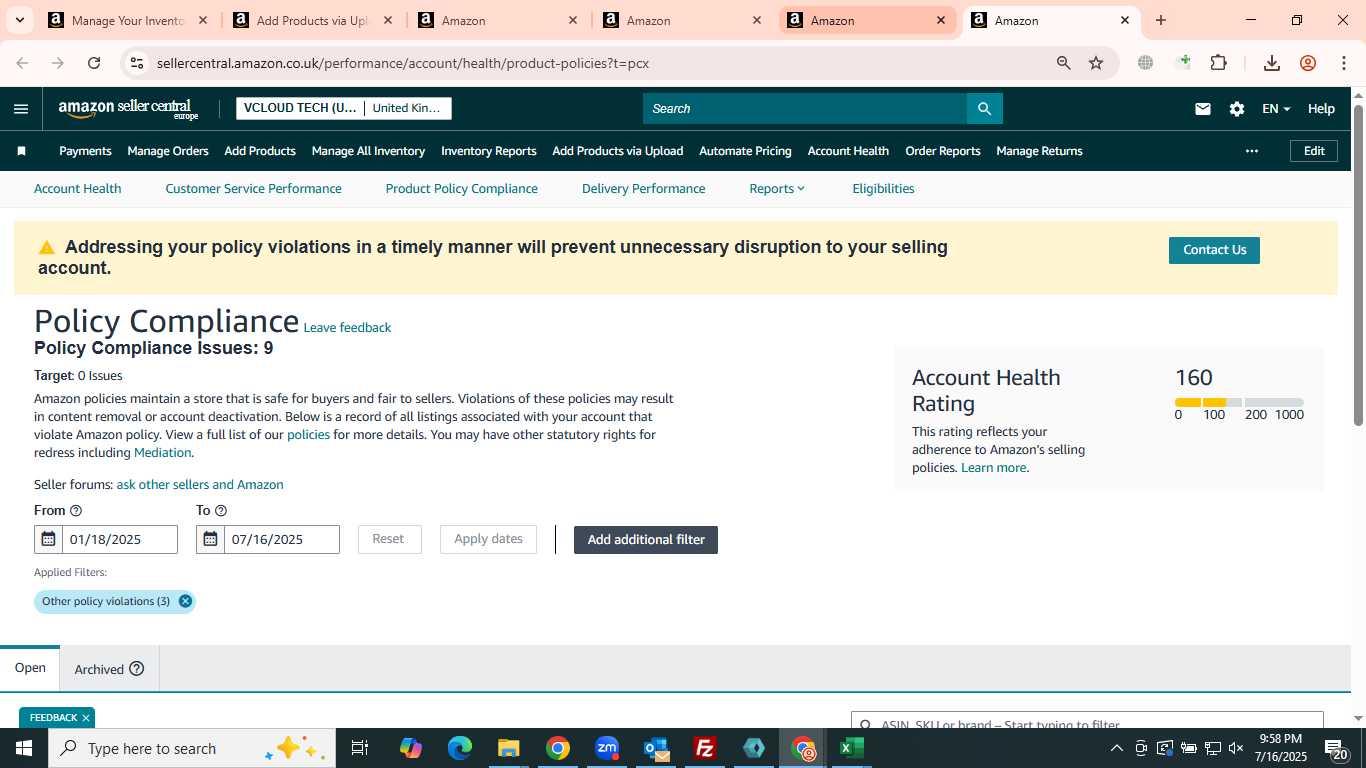Image resolution: width=1366 pixels, height=768 pixels.
Task: Click the browser zoom magnifier icon in address bar
Action: tap(1064, 63)
